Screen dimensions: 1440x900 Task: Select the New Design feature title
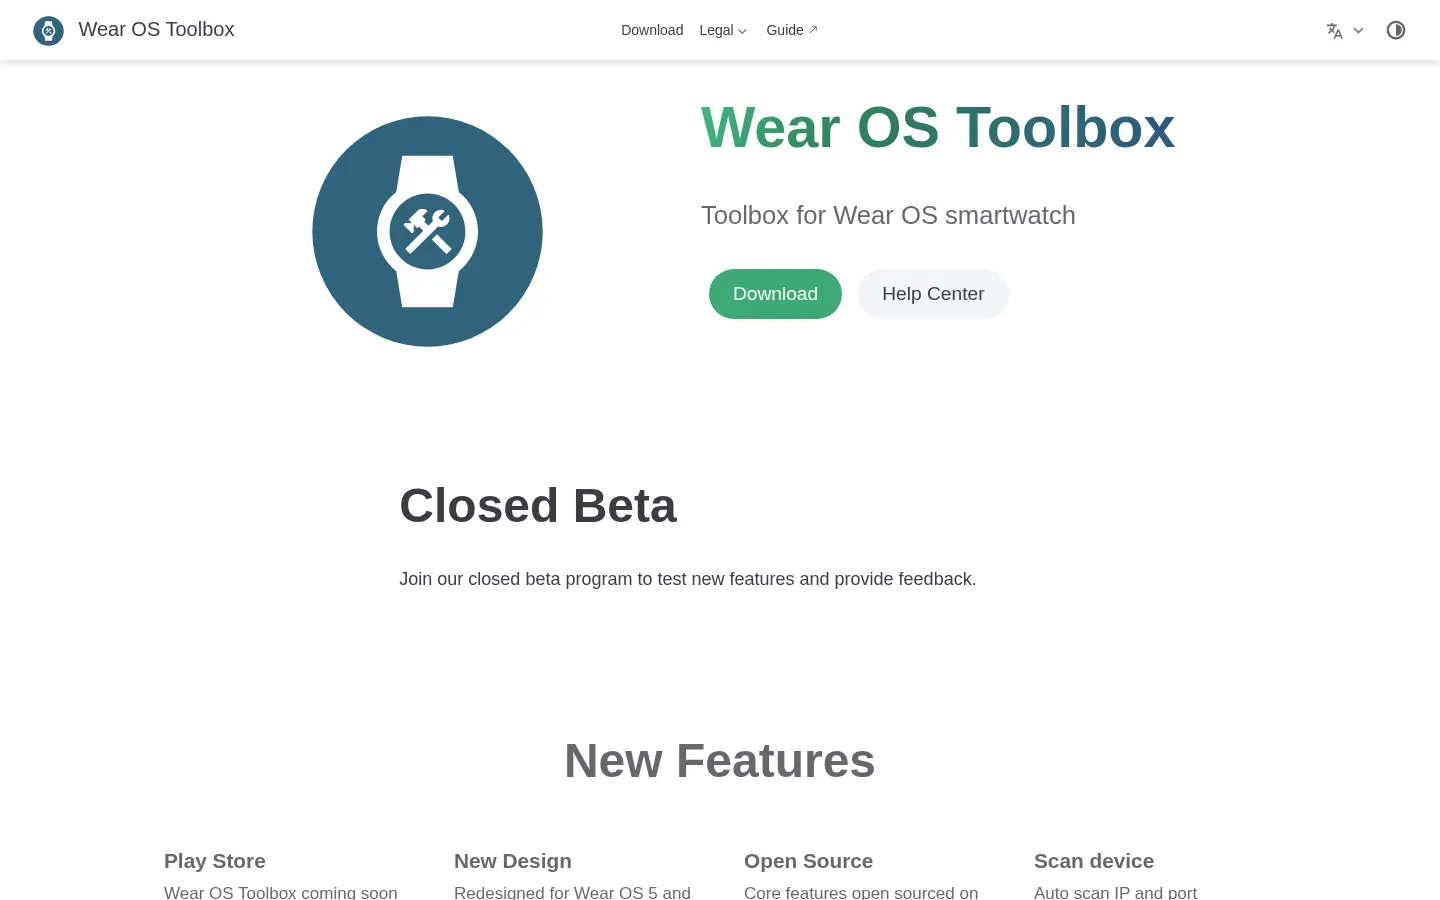pyautogui.click(x=513, y=861)
